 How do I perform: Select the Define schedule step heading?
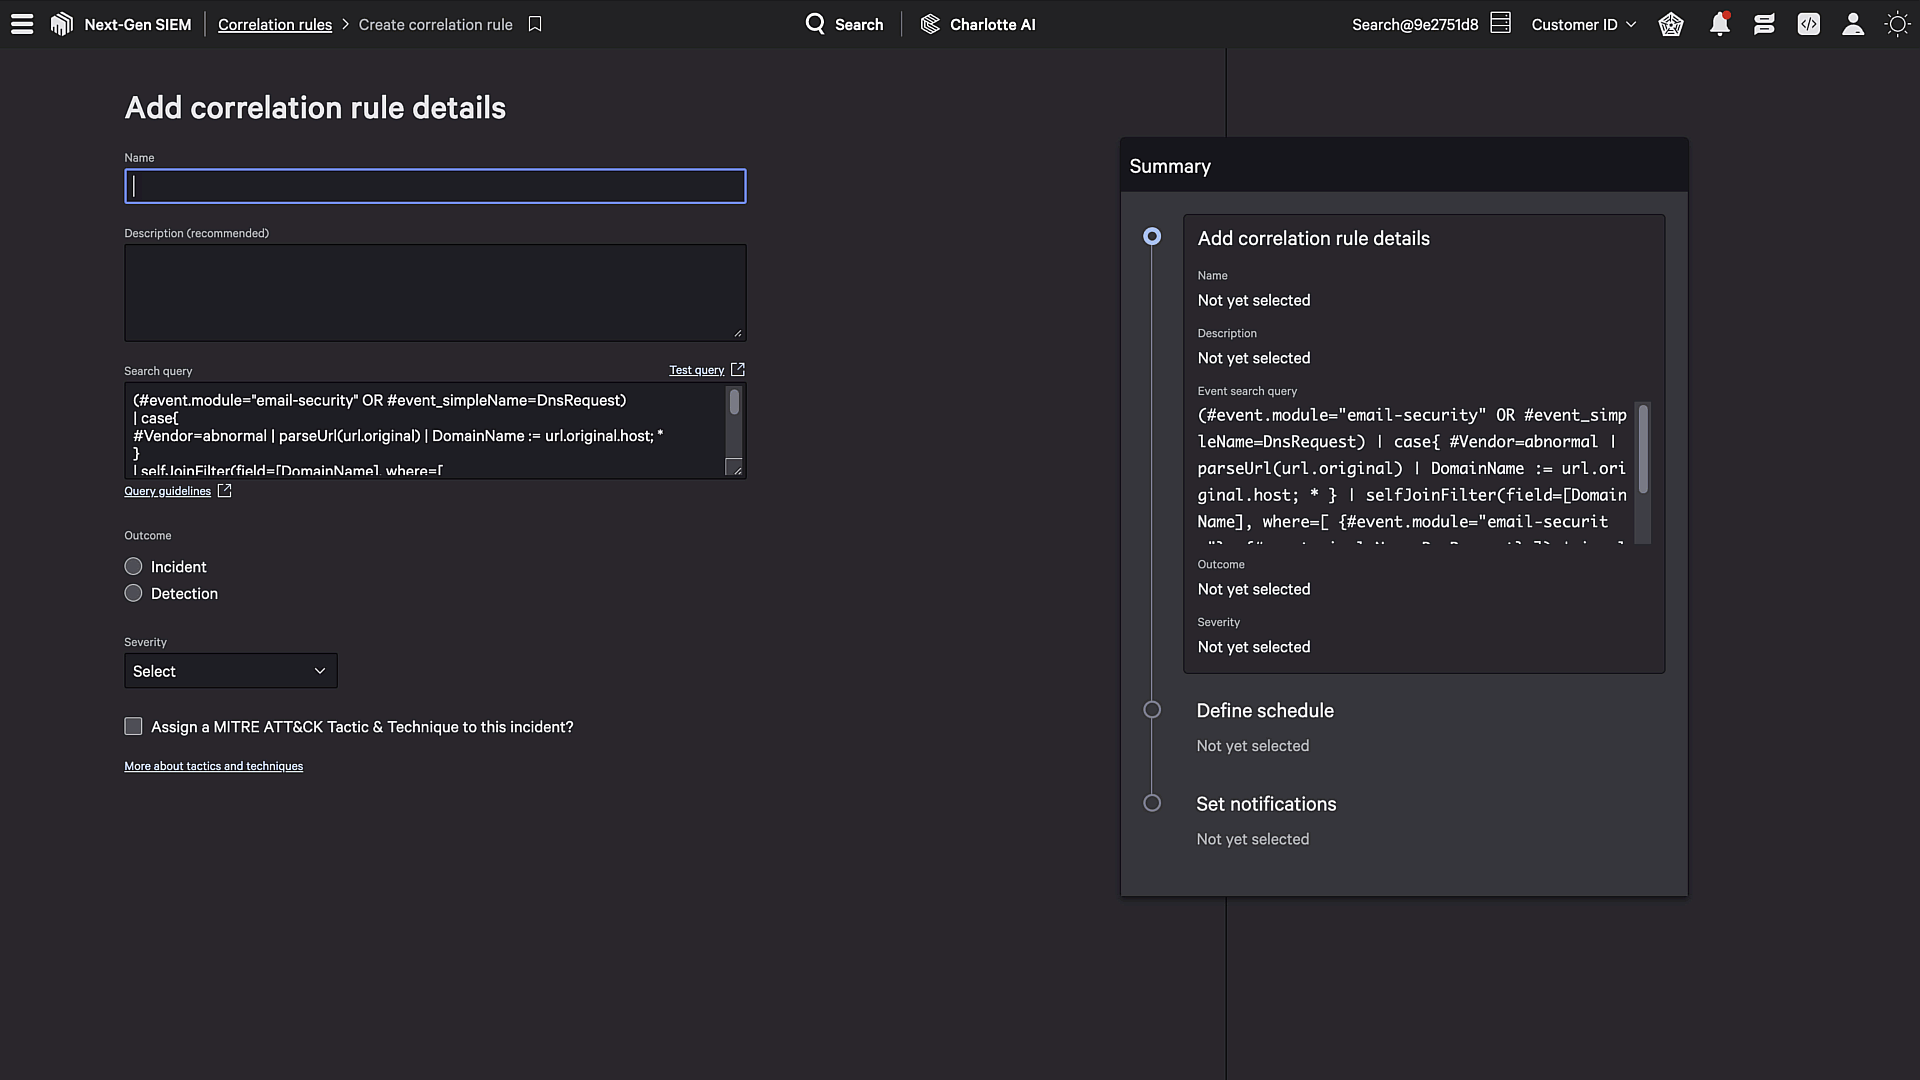(1265, 710)
